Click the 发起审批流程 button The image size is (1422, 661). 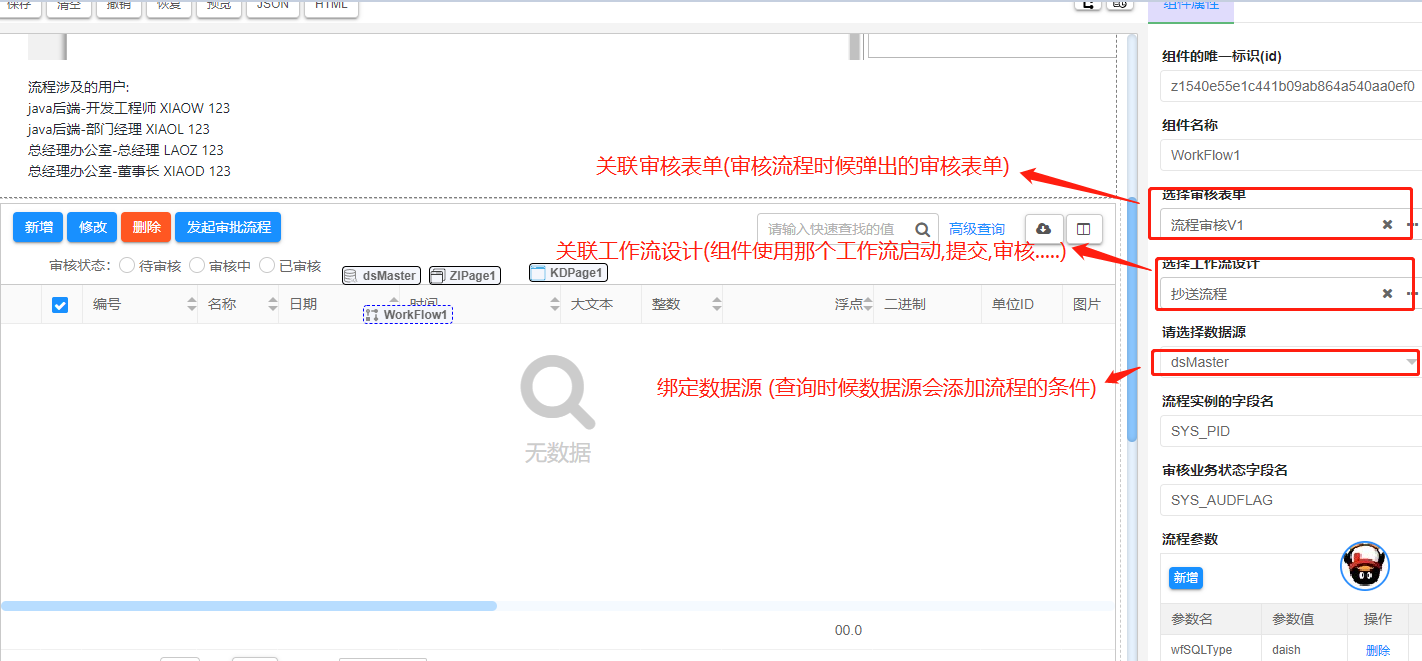(228, 228)
